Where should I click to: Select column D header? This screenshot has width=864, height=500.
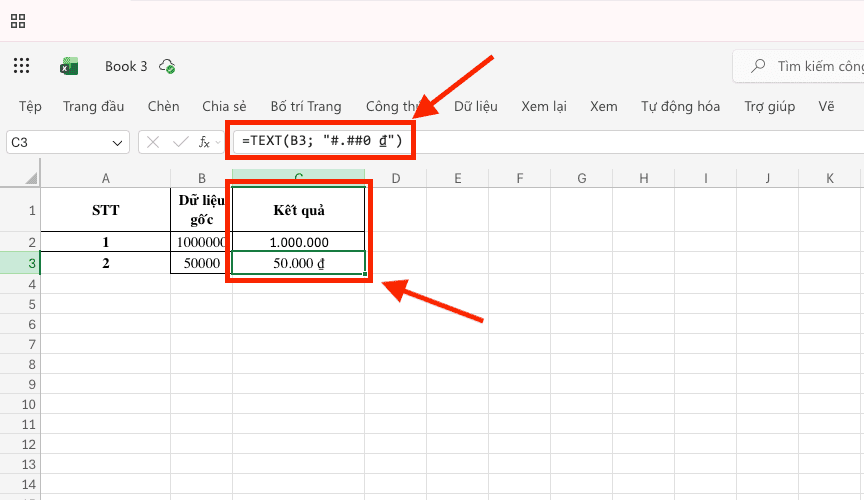(396, 178)
